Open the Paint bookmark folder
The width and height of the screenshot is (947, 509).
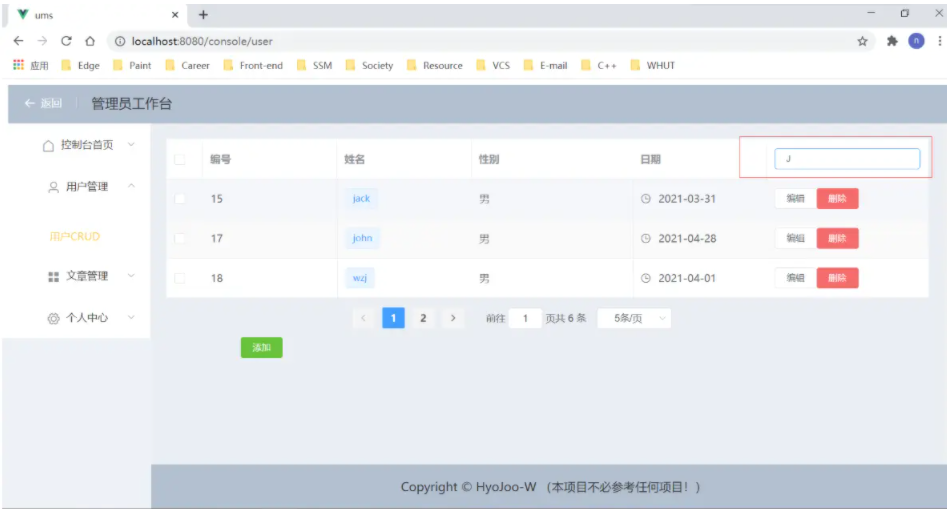[x=132, y=65]
